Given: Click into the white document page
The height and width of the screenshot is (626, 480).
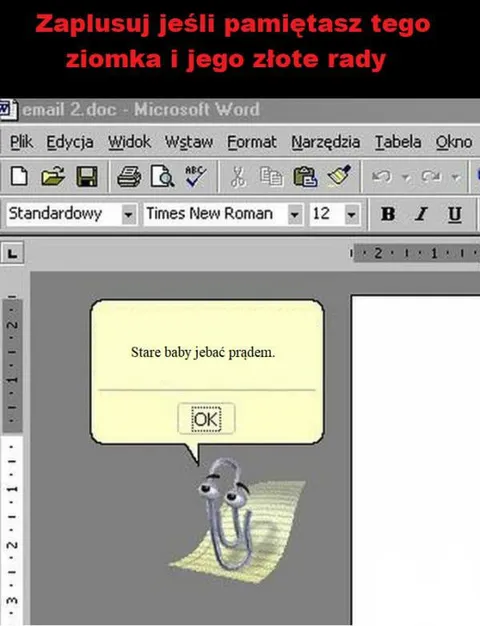Looking at the screenshot, I should point(416,459).
